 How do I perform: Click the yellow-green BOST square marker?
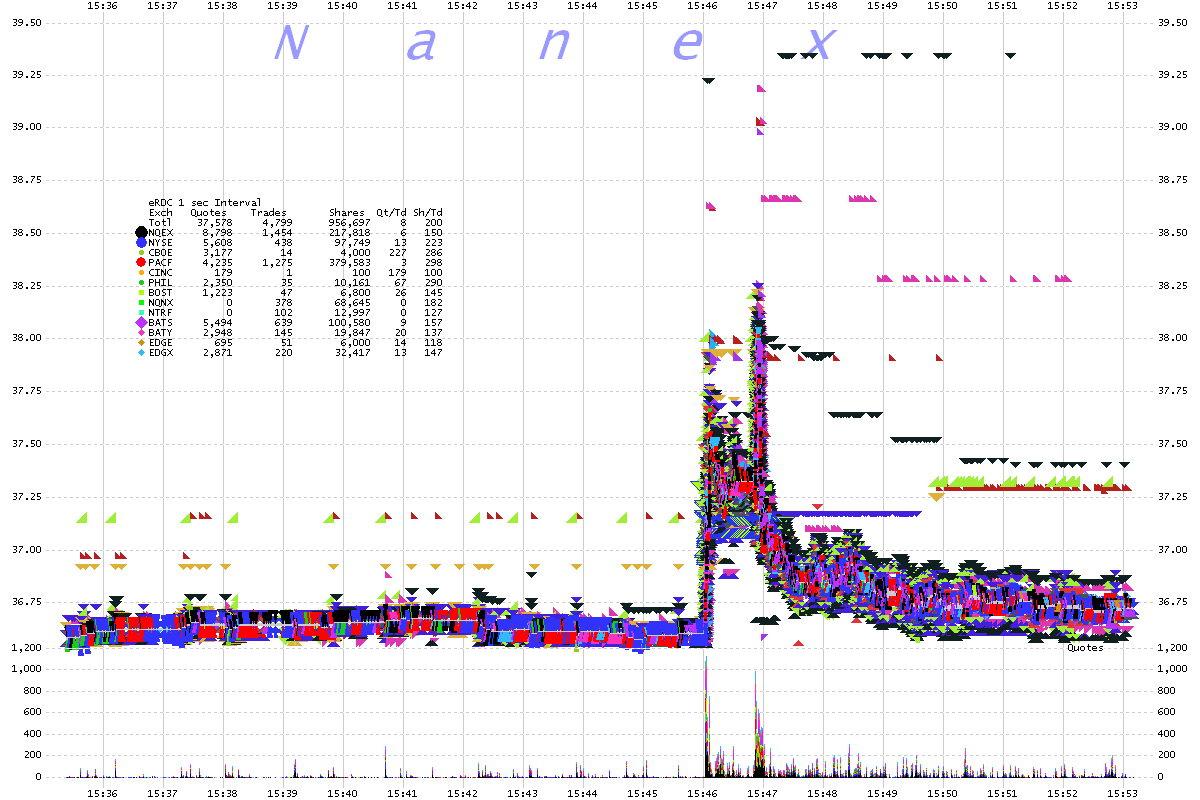pos(141,292)
